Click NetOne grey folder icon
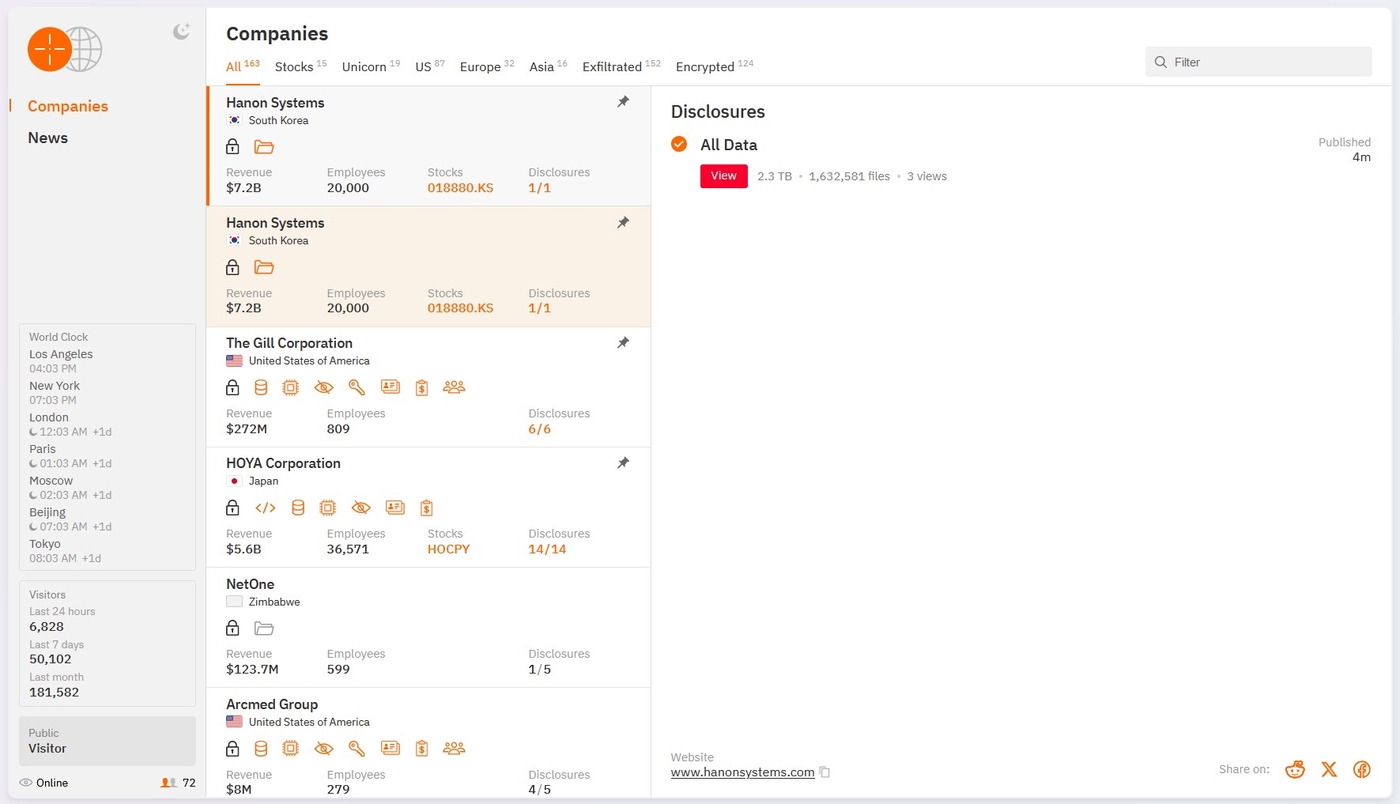 pyautogui.click(x=264, y=628)
